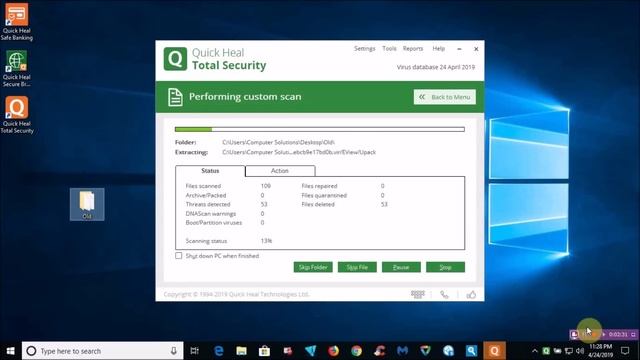Image resolution: width=640 pixels, height=360 pixels.
Task: Open CCleaner from taskbar
Action: [x=380, y=351]
